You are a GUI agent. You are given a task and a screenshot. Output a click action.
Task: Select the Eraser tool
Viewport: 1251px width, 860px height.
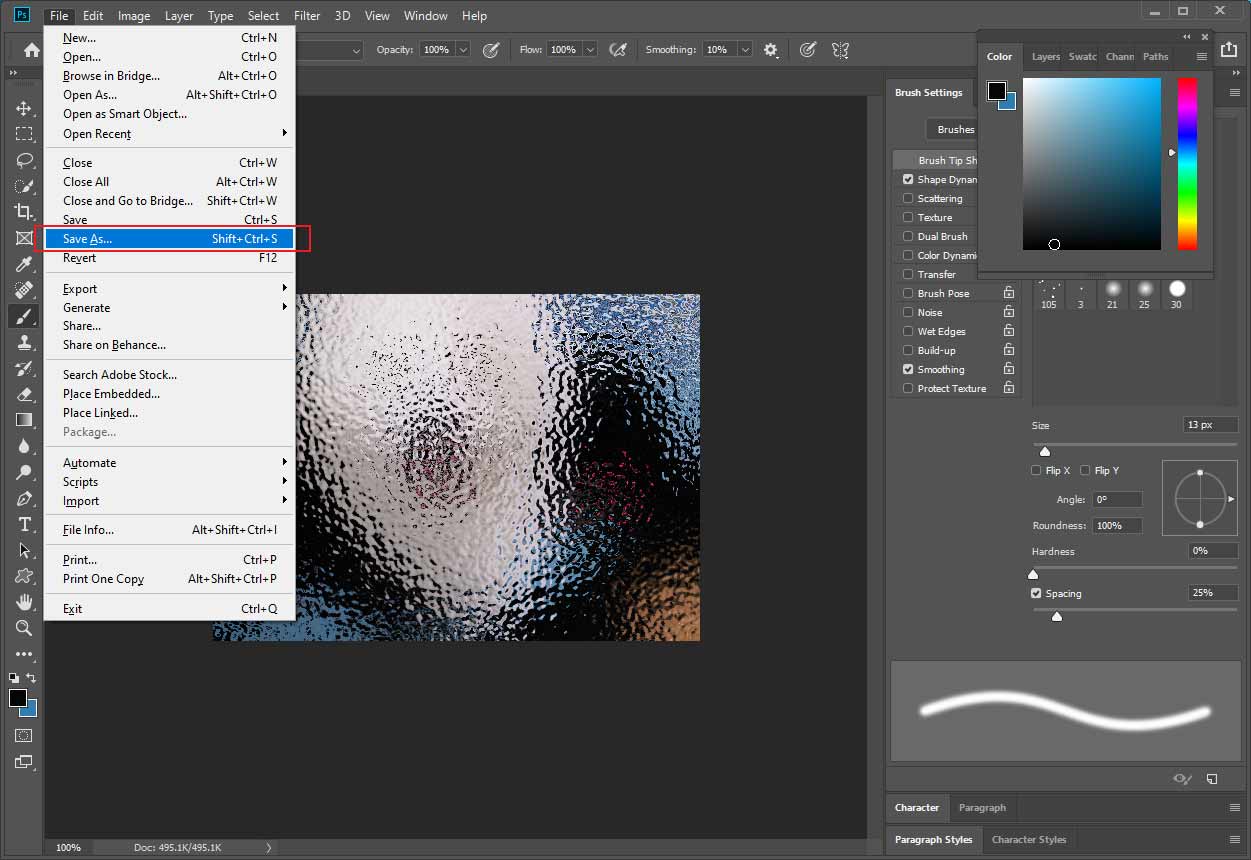click(24, 394)
